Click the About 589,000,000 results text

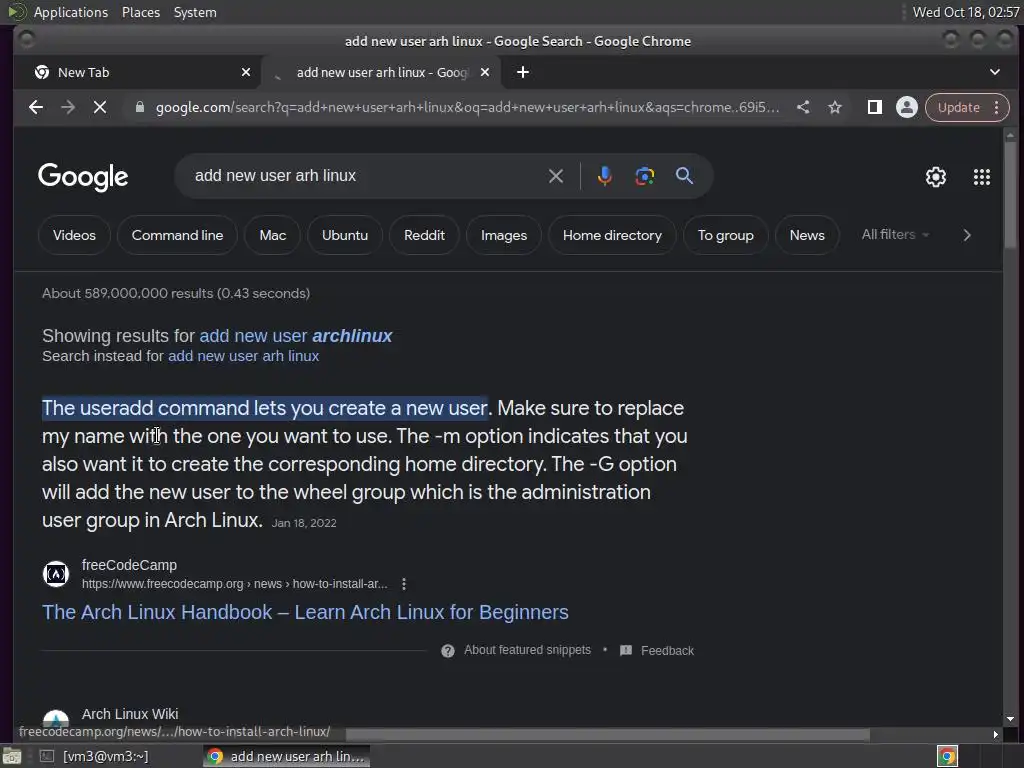tap(176, 293)
